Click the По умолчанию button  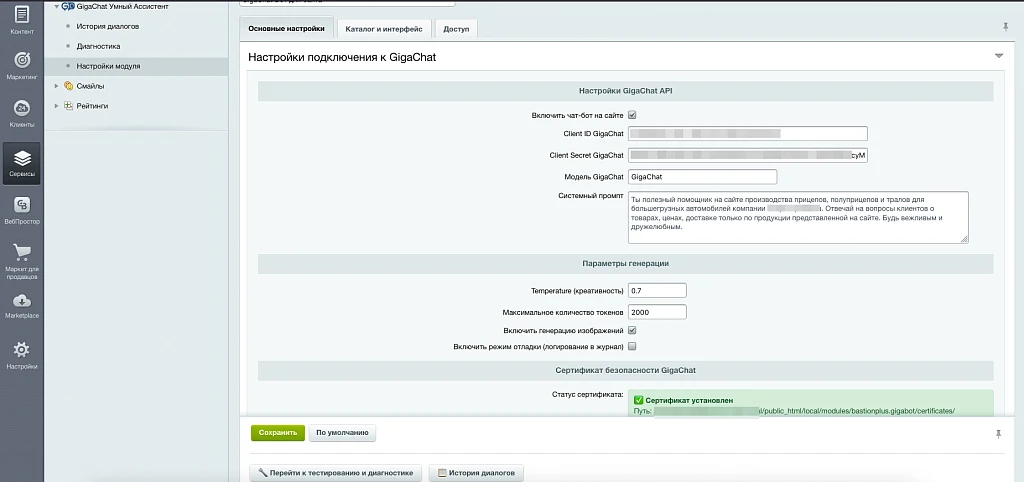(x=342, y=432)
